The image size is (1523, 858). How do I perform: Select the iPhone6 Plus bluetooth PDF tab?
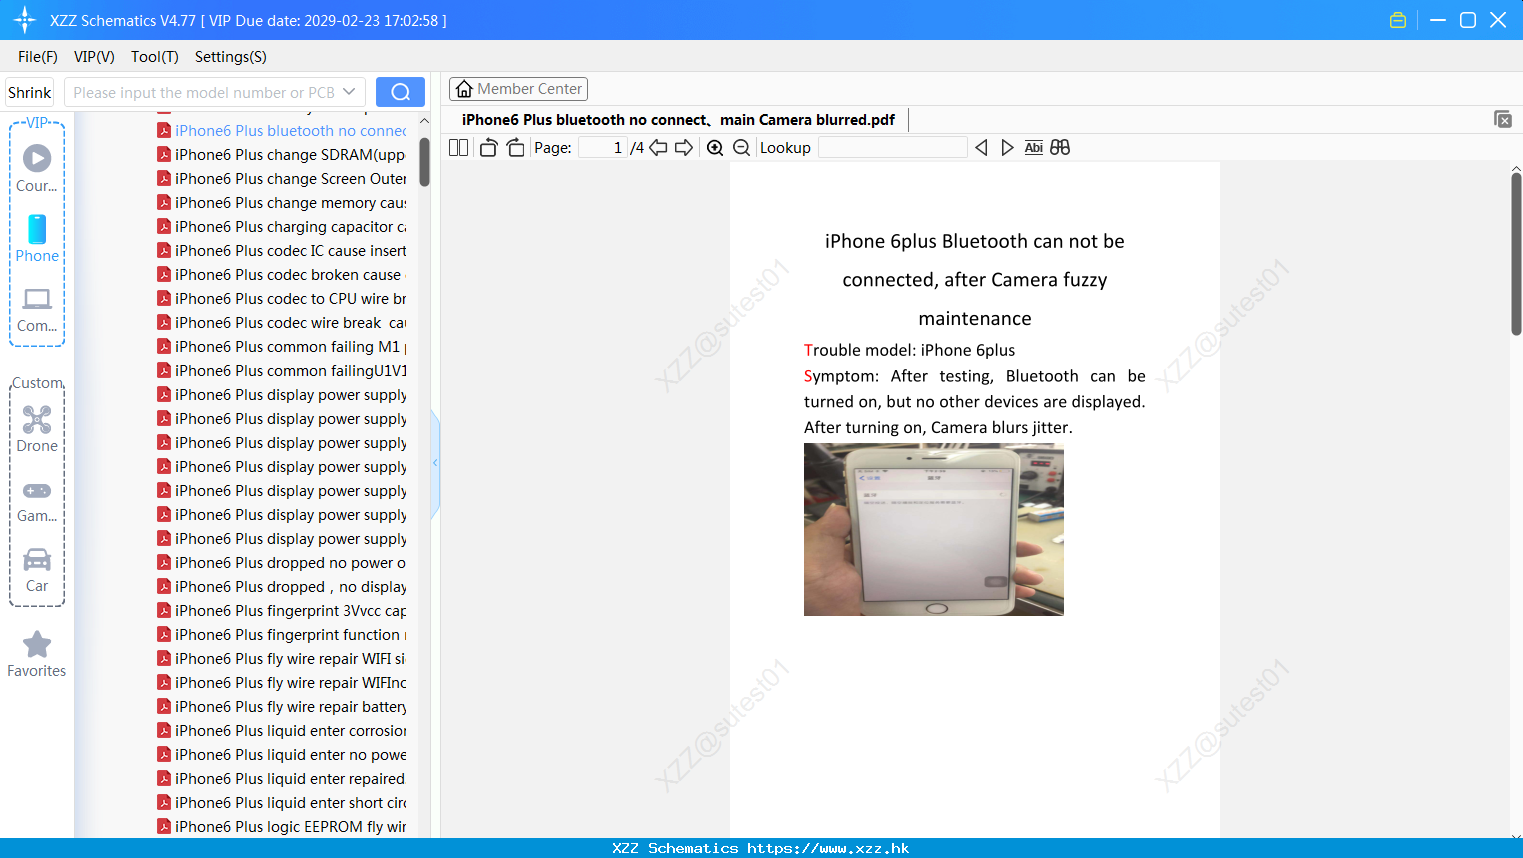[678, 120]
